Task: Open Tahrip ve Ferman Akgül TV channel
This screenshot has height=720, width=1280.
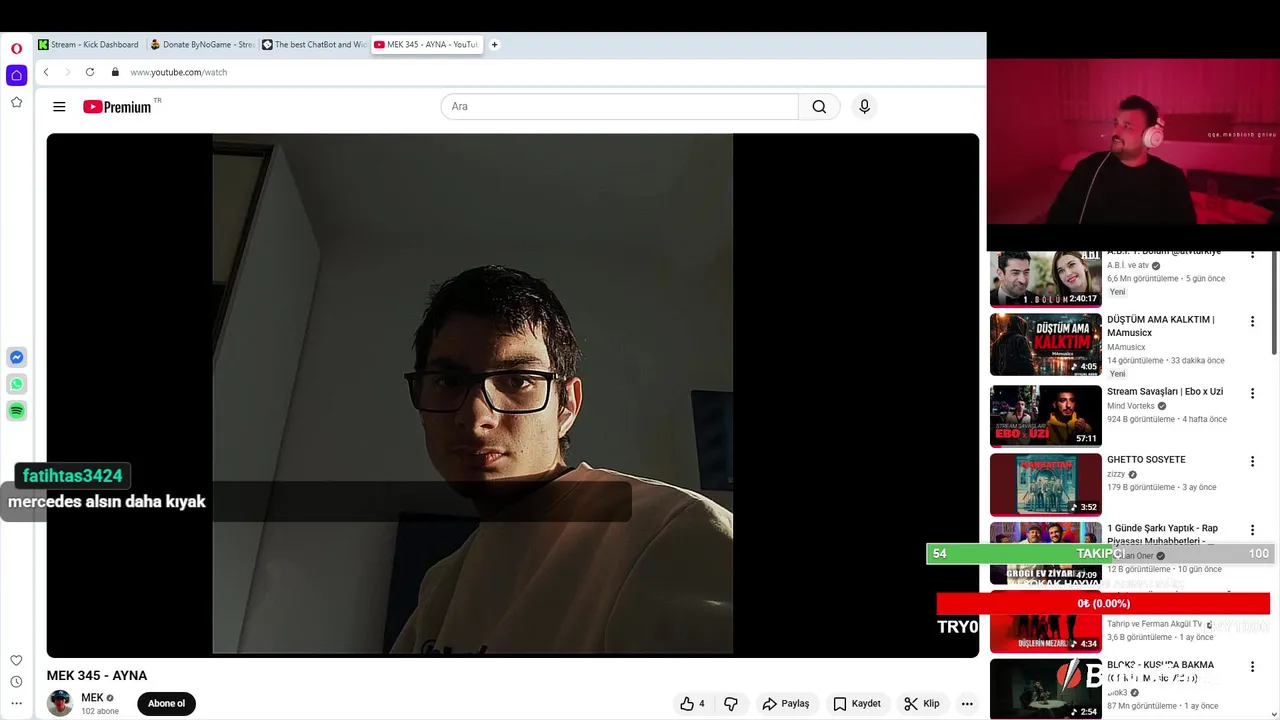Action: pos(1154,624)
